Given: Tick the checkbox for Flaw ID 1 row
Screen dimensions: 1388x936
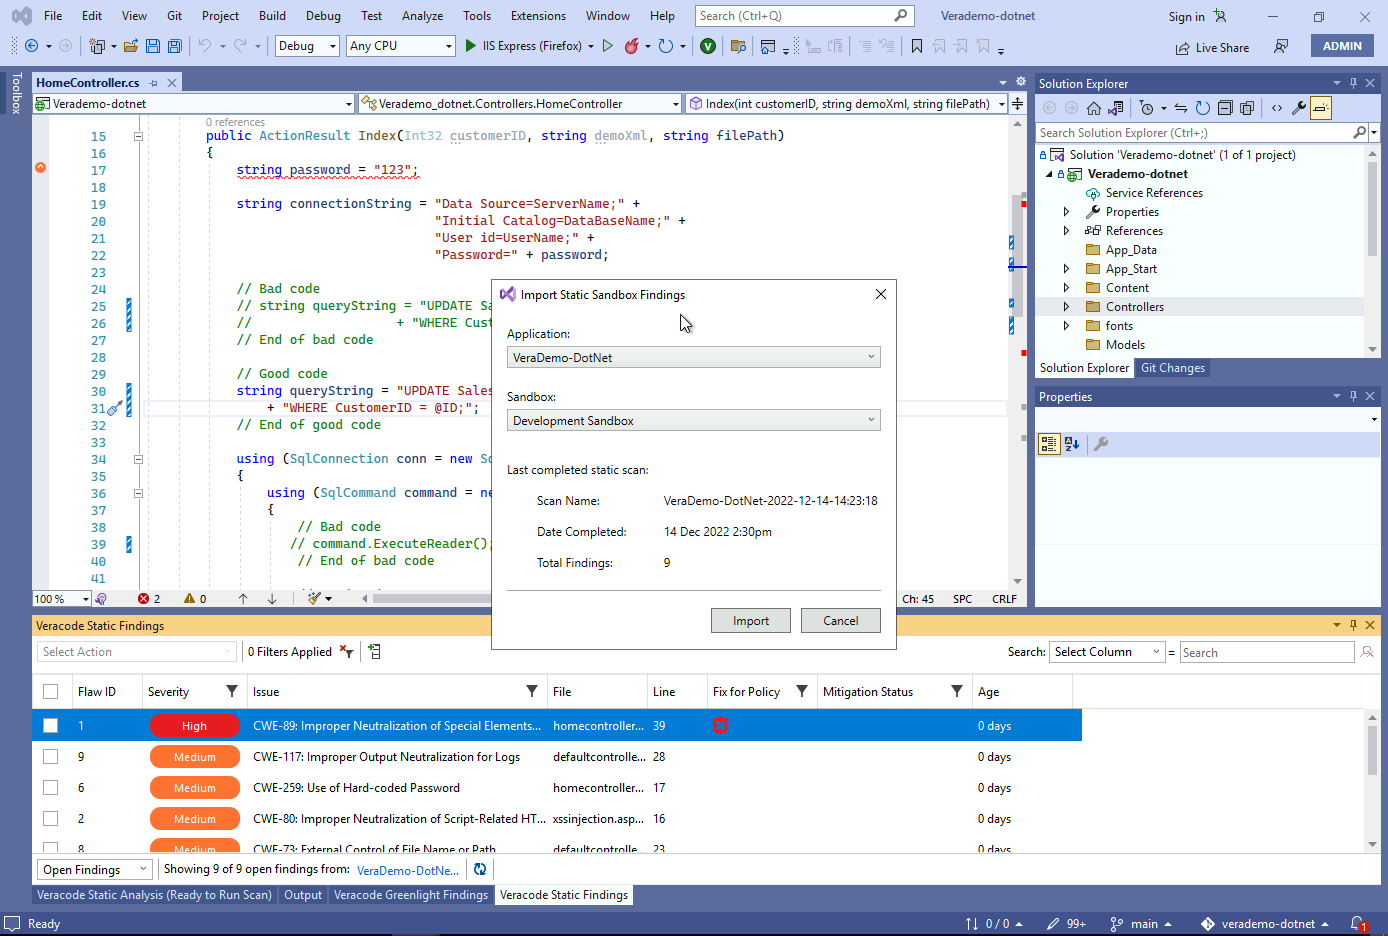Looking at the screenshot, I should point(50,726).
